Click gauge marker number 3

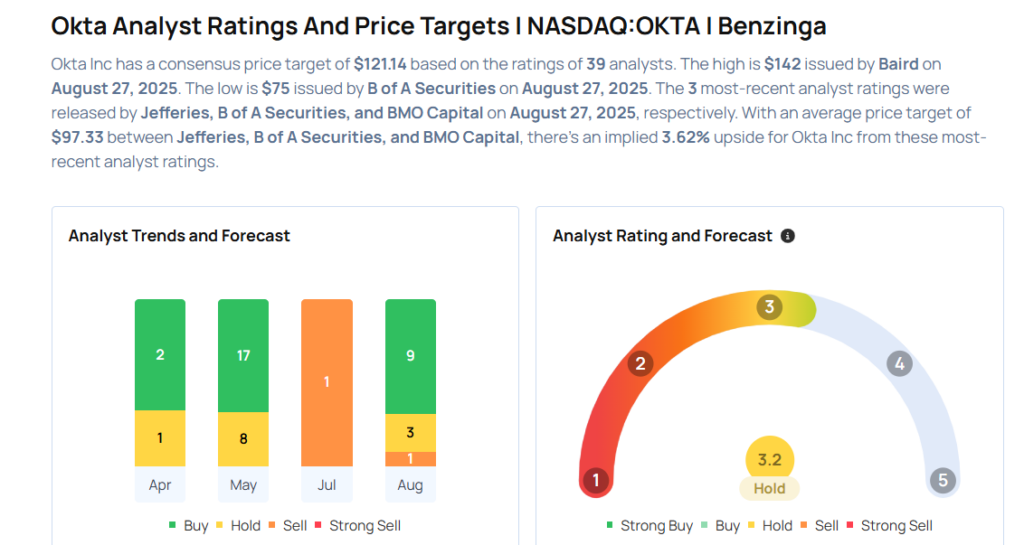click(770, 307)
